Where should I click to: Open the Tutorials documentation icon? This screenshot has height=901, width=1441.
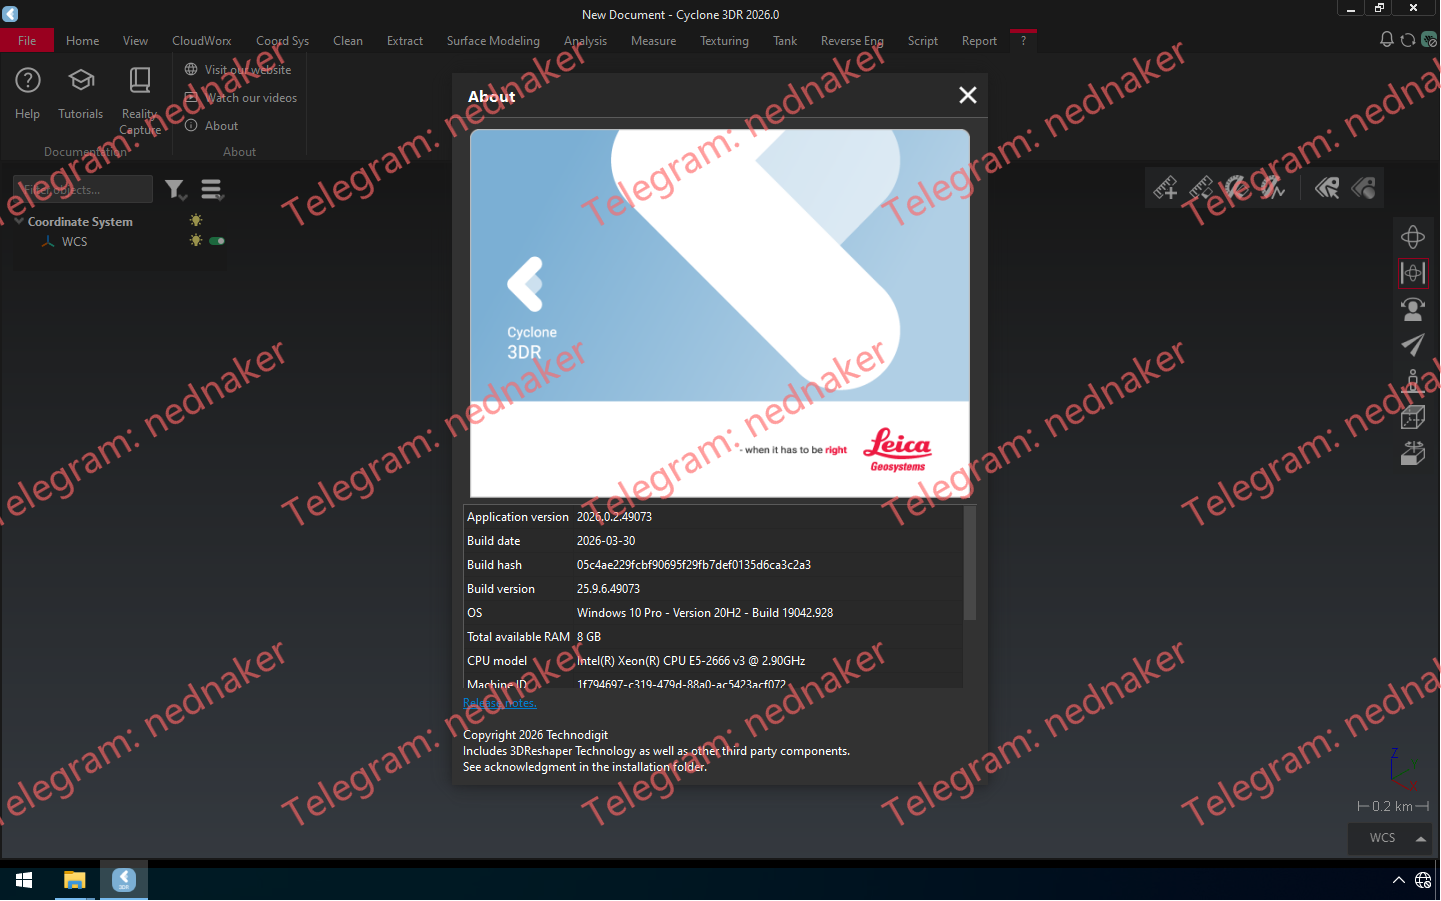[x=80, y=95]
